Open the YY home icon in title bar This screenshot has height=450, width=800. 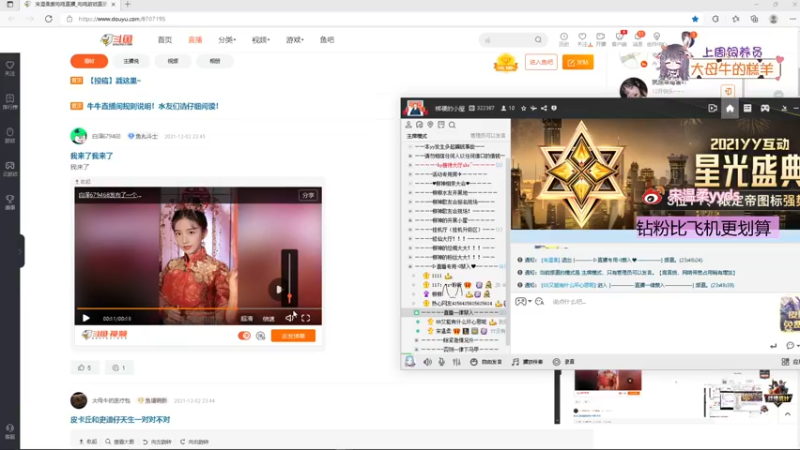(x=730, y=108)
